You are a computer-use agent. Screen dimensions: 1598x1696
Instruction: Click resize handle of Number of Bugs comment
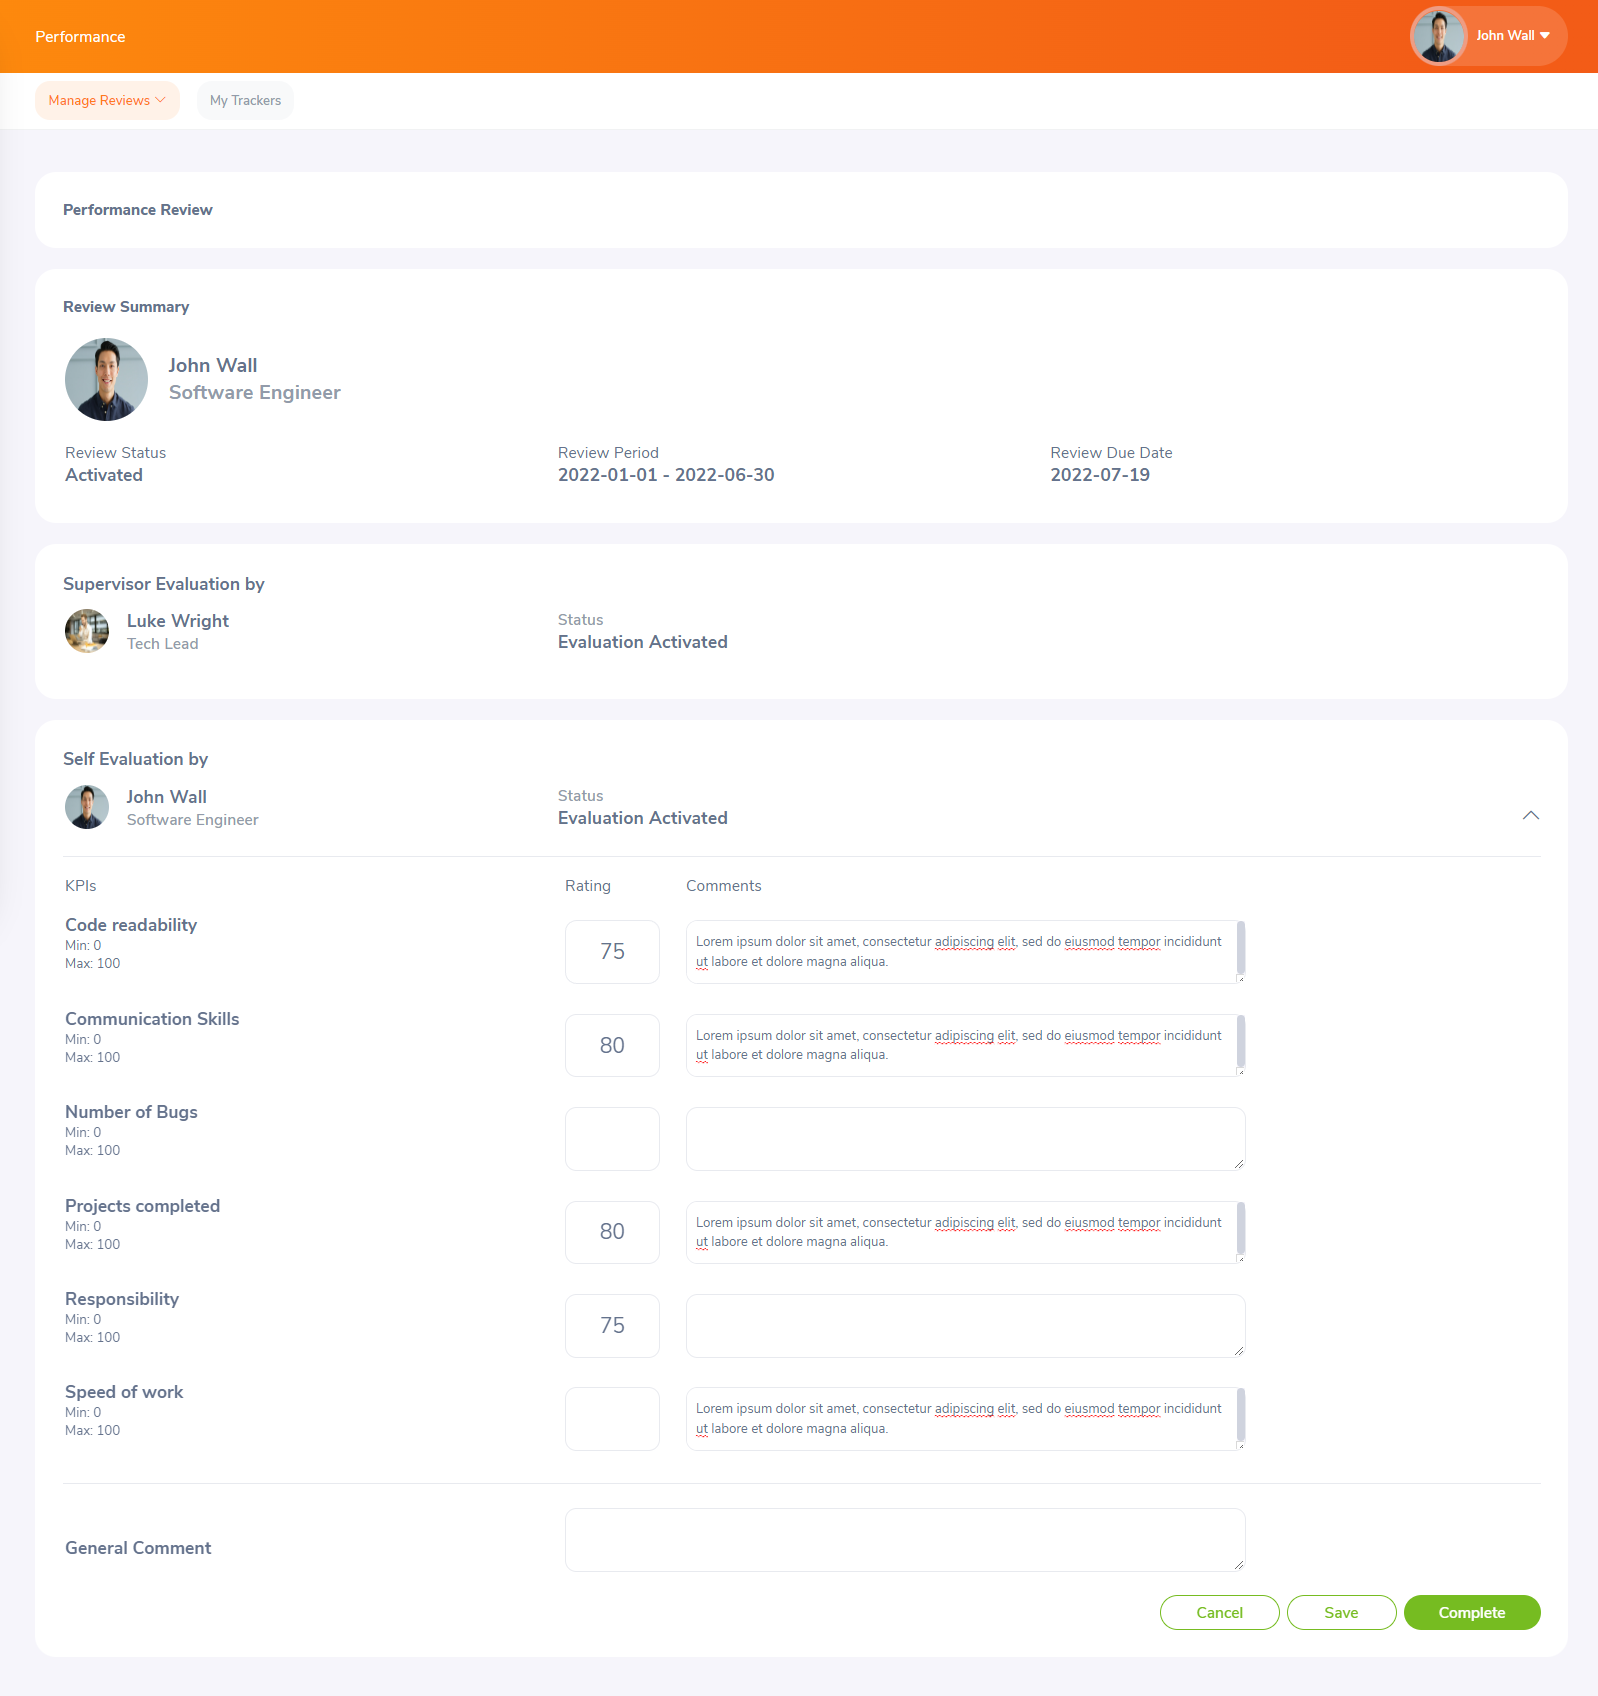coord(1239,1164)
